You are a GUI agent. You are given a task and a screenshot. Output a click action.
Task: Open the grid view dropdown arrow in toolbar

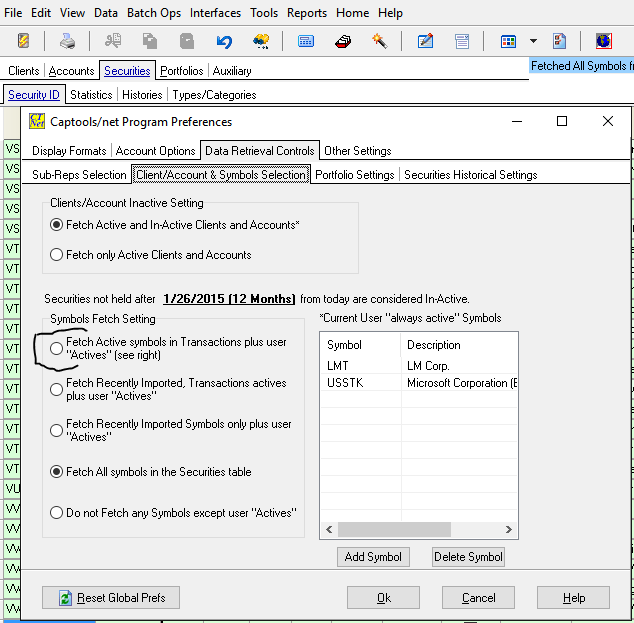[533, 41]
